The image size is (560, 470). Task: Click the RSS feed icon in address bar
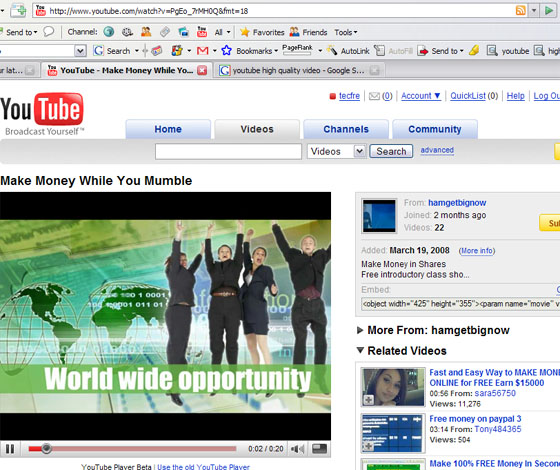click(521, 10)
